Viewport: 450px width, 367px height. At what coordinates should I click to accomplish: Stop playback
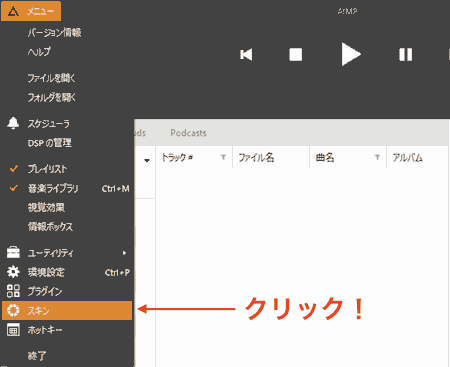pyautogui.click(x=296, y=54)
